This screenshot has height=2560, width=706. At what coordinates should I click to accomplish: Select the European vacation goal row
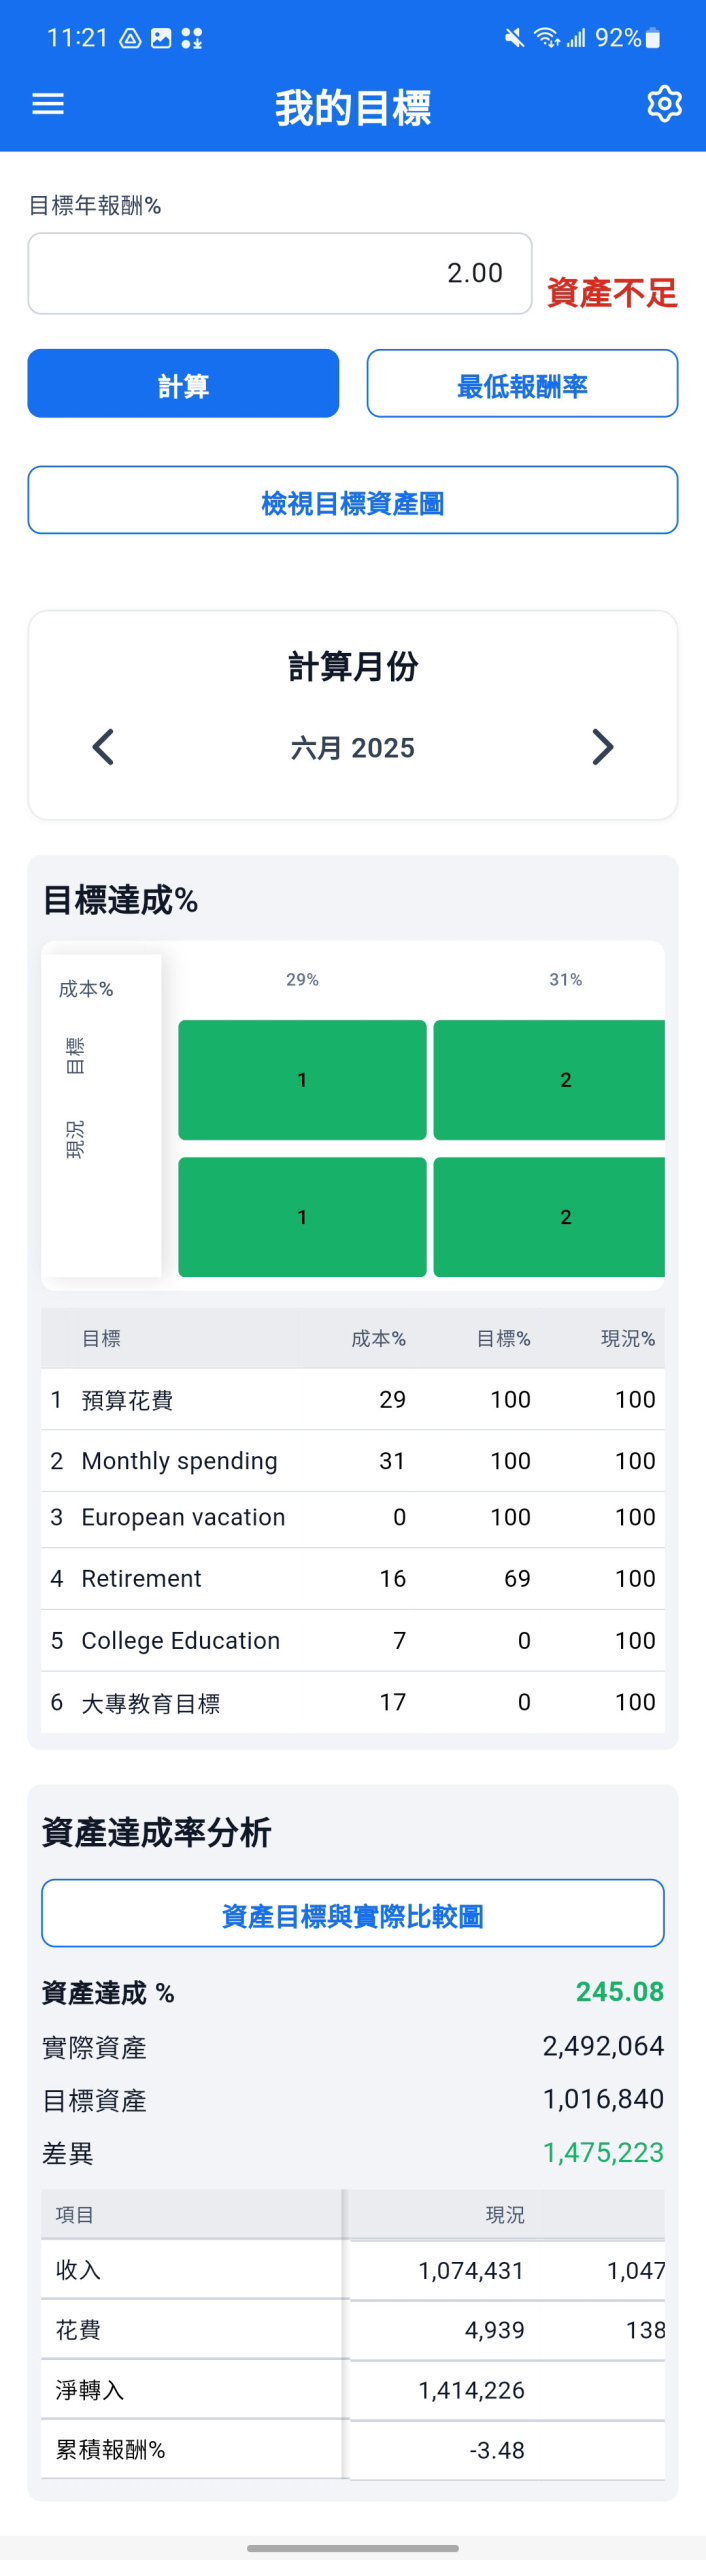pos(353,1518)
